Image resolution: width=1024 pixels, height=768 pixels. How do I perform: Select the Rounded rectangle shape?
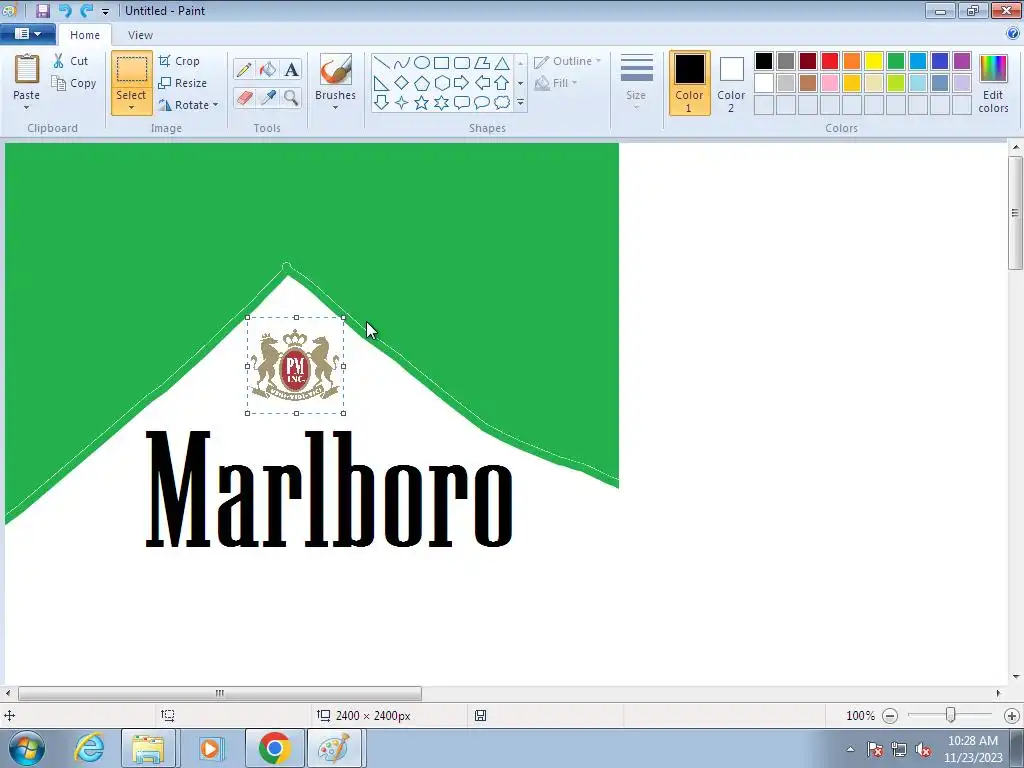462,63
